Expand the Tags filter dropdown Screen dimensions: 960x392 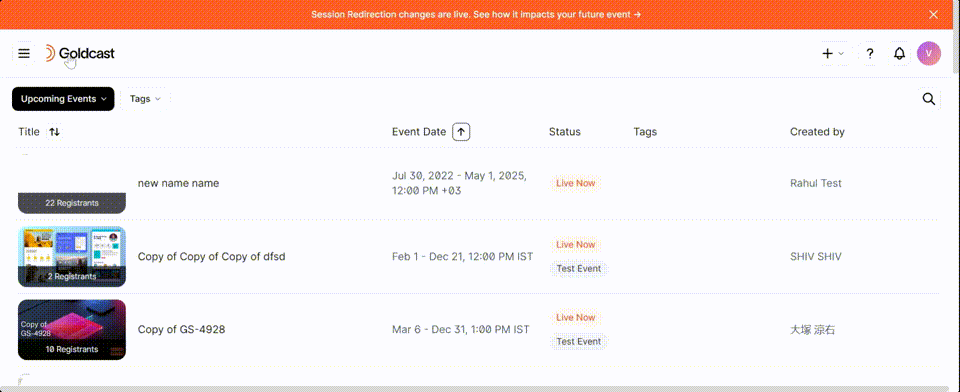(145, 99)
